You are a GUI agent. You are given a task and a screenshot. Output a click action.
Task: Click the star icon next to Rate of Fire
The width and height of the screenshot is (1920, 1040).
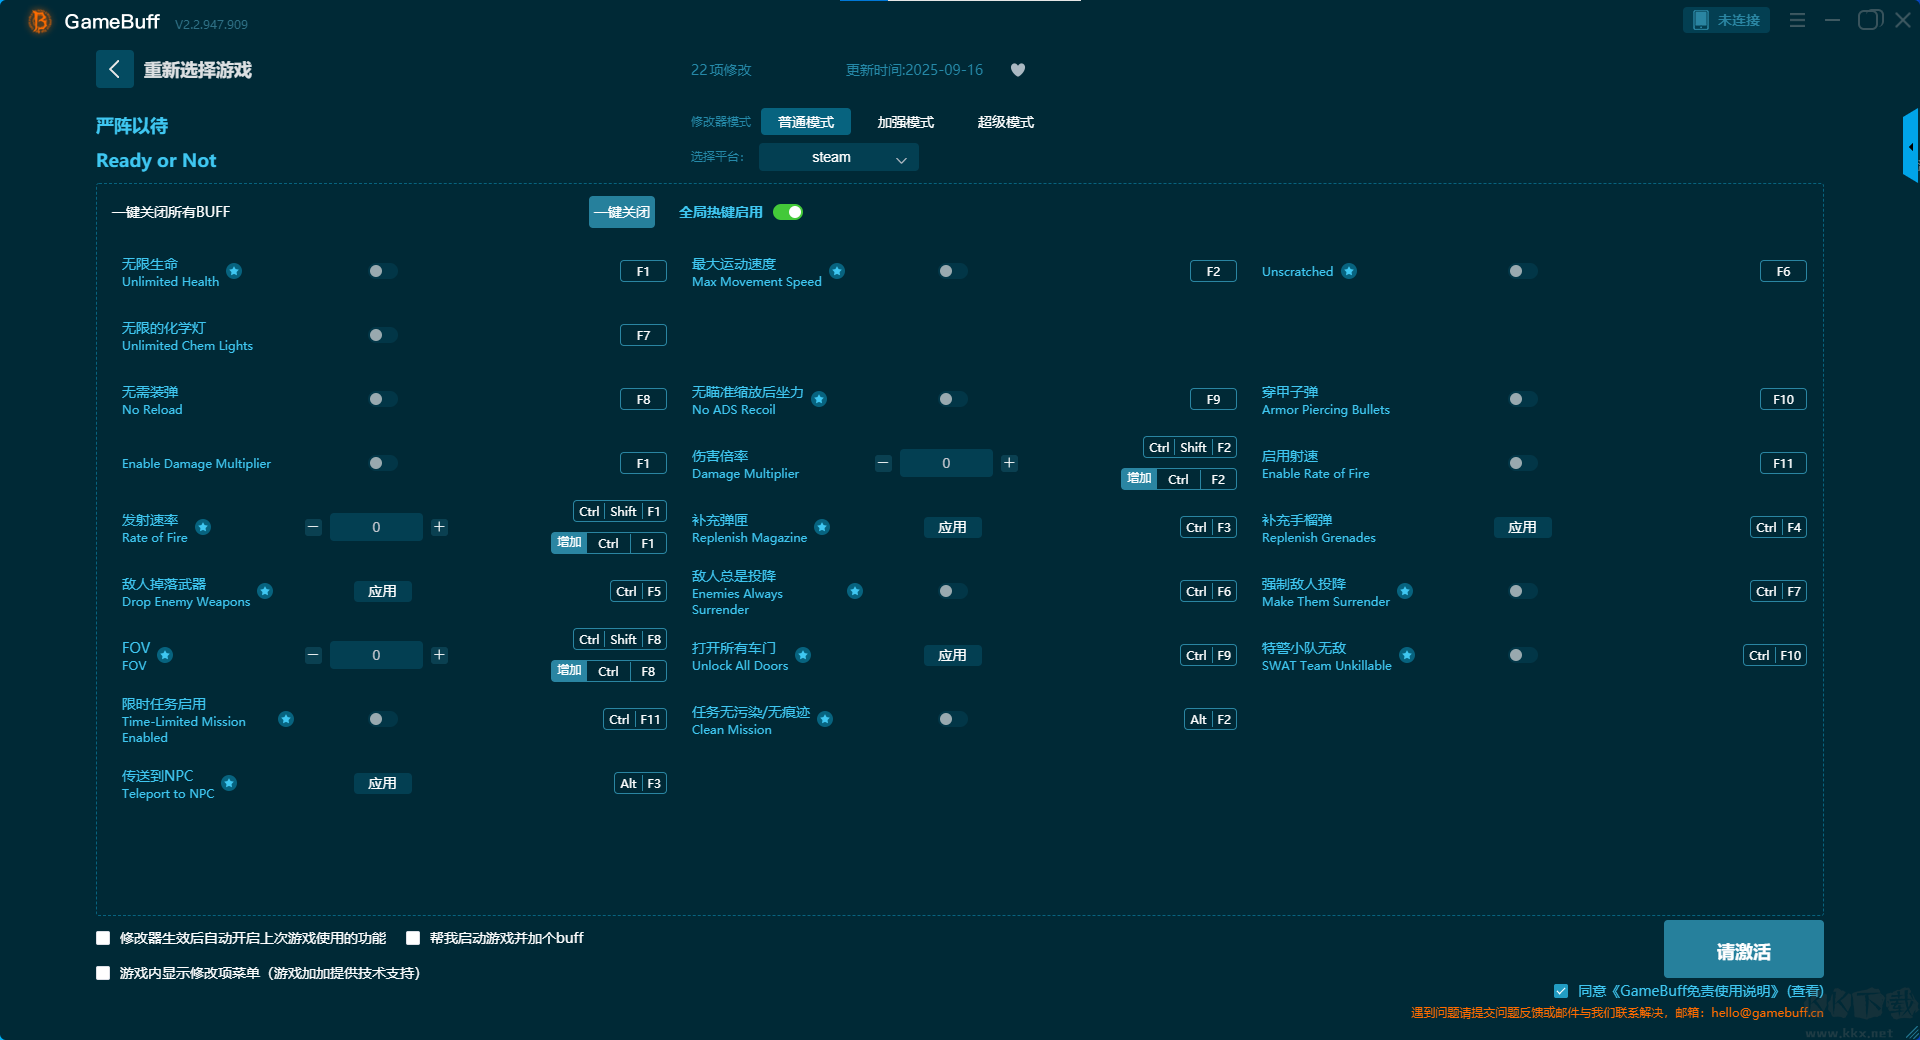coord(203,527)
